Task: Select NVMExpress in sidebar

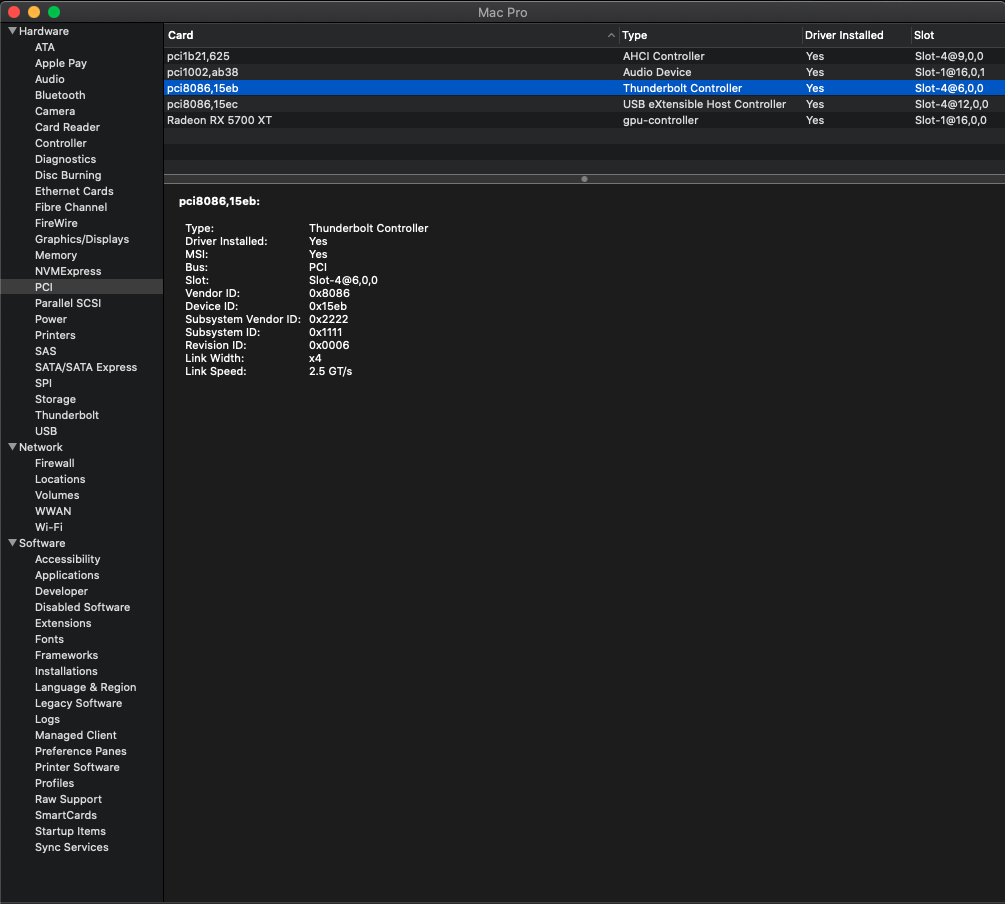Action: point(68,271)
